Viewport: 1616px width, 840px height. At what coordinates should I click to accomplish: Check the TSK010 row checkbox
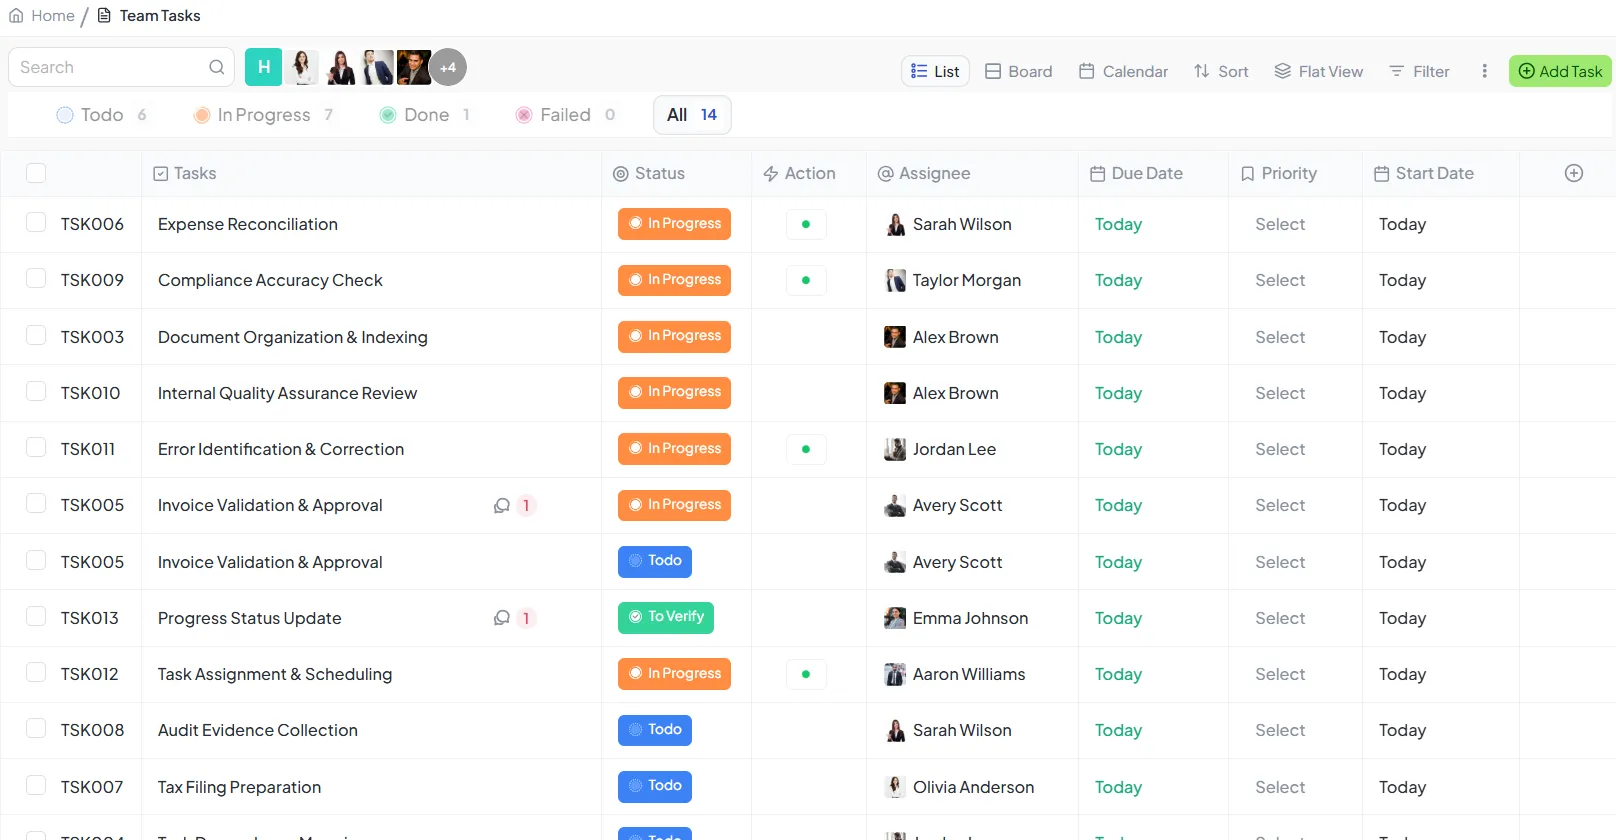36,391
